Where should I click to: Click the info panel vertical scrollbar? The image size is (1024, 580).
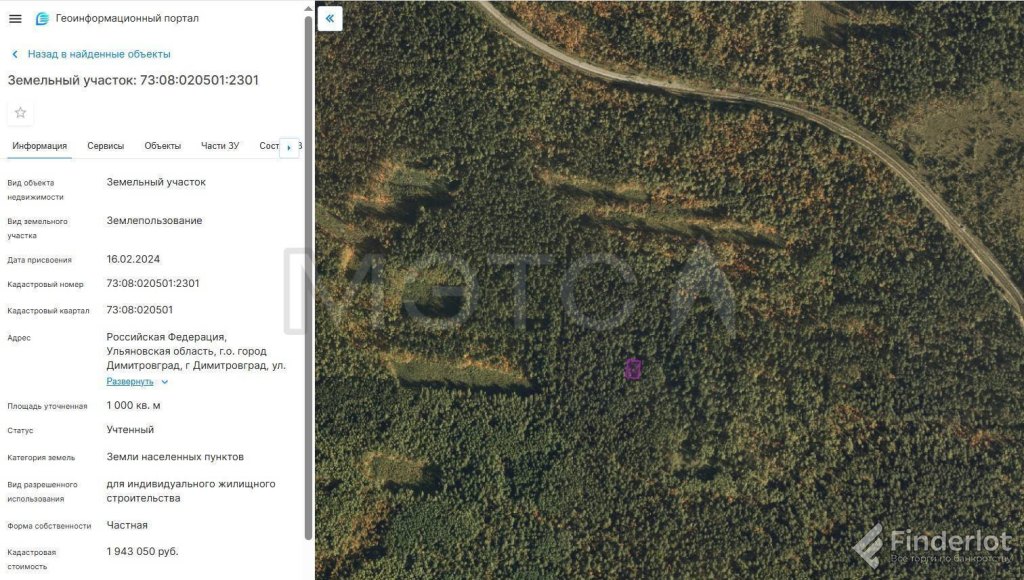(x=308, y=278)
